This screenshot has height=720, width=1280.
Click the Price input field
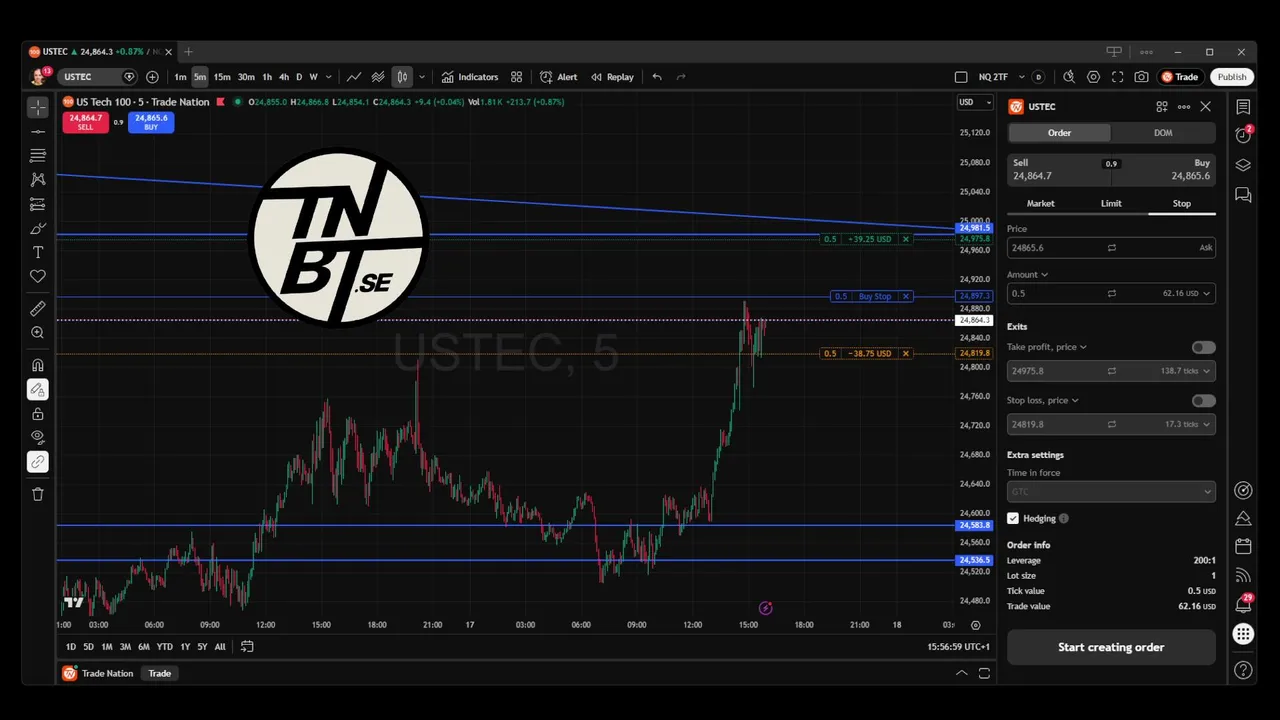click(1111, 247)
